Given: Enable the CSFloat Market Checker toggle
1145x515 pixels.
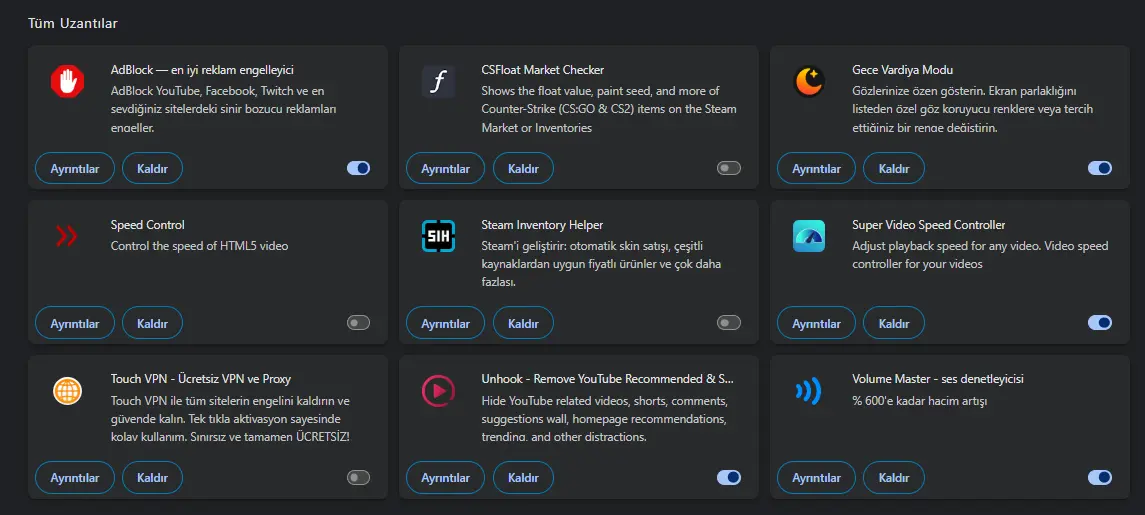Looking at the screenshot, I should click(x=729, y=168).
